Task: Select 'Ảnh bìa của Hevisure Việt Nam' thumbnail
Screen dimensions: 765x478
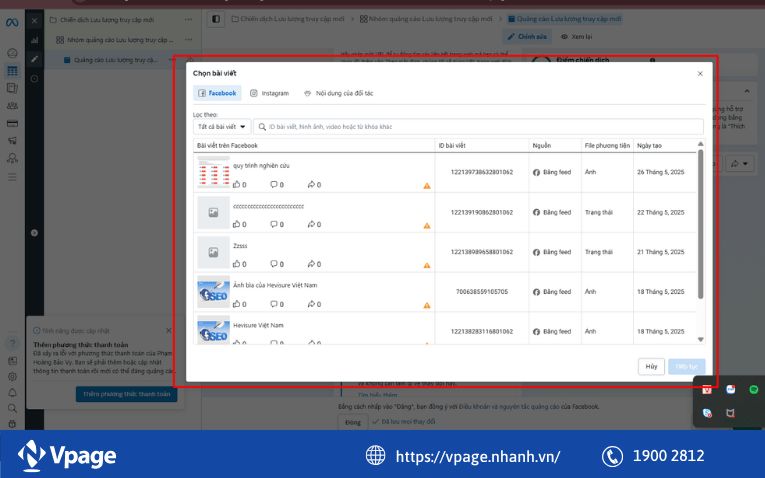Action: click(x=213, y=292)
